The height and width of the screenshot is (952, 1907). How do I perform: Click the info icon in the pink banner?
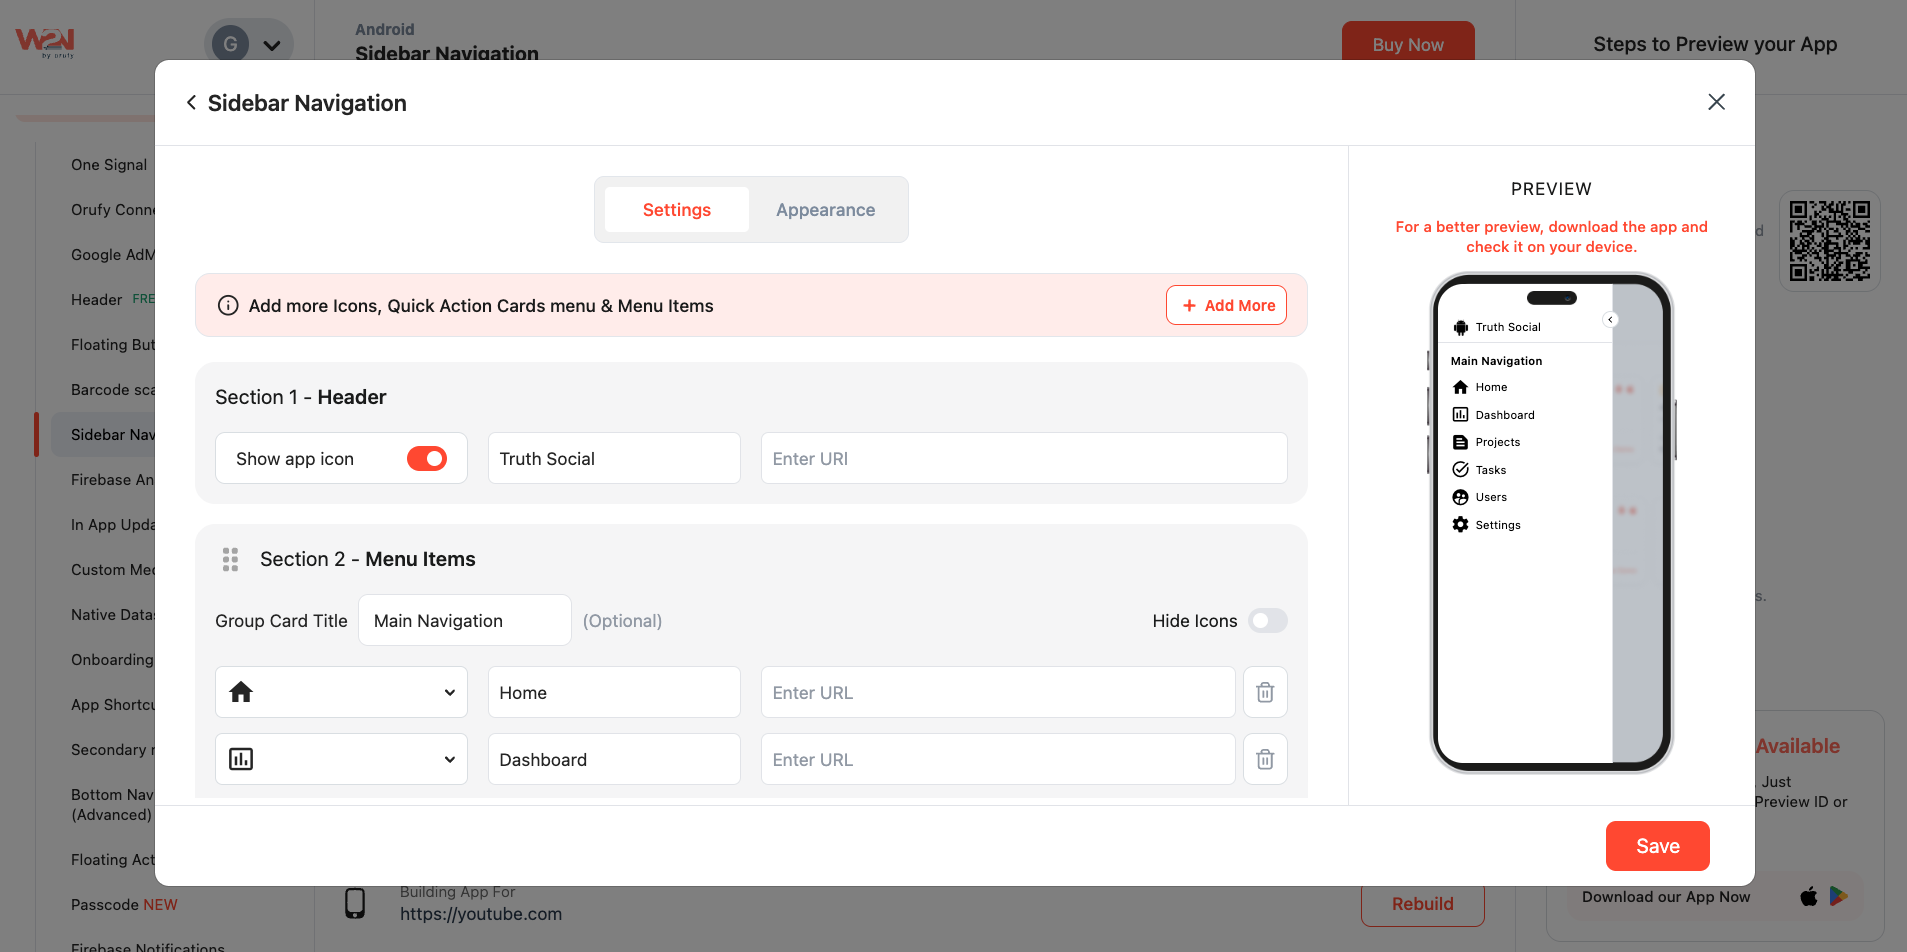228,306
